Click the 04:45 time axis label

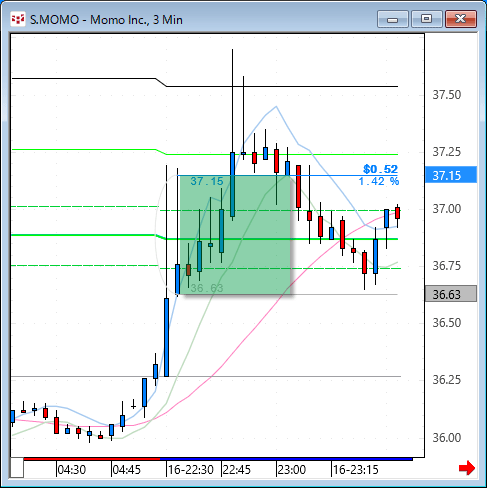[127, 470]
